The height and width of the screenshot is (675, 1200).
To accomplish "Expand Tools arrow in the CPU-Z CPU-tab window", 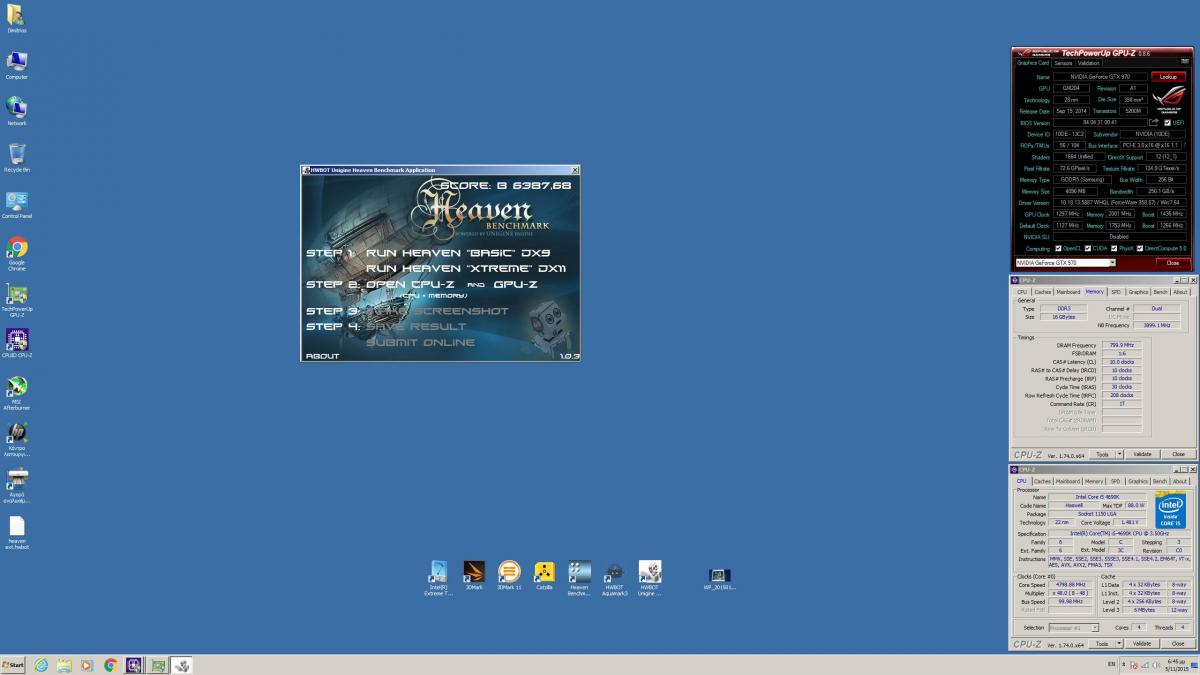I will click(1118, 644).
